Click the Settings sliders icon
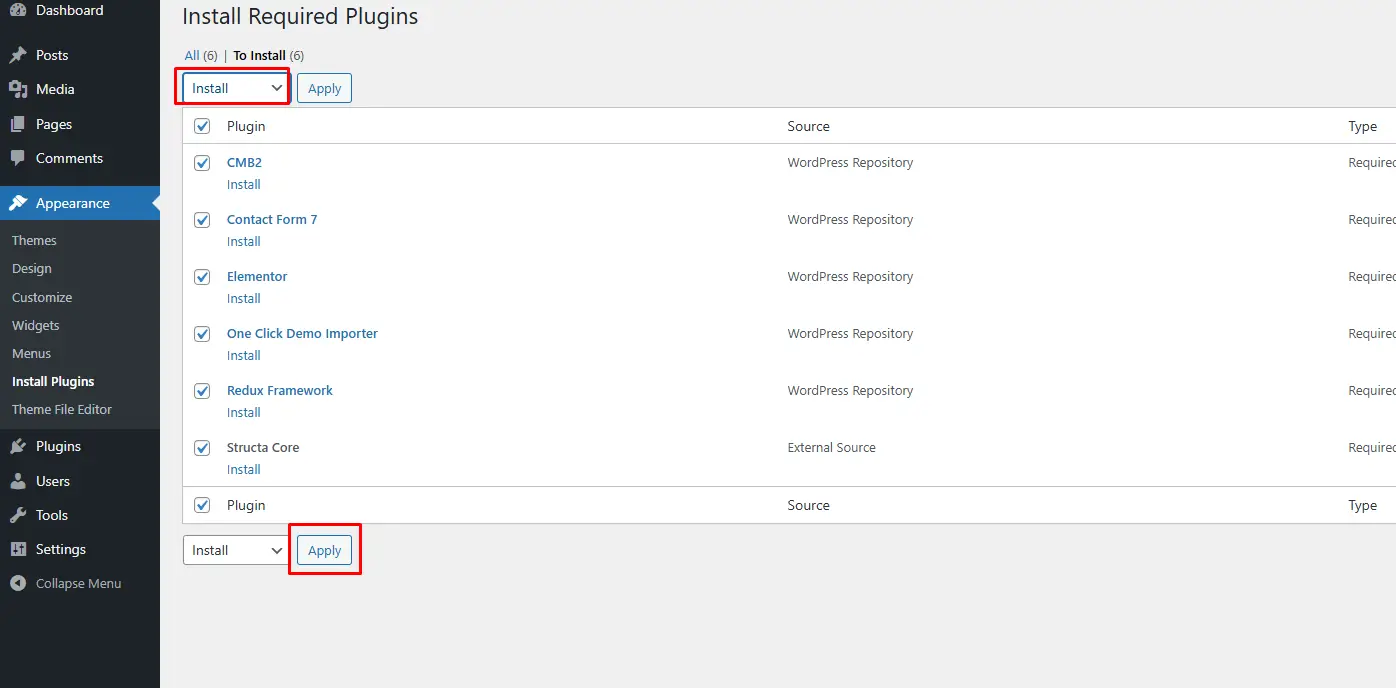Viewport: 1396px width, 688px height. (x=18, y=549)
